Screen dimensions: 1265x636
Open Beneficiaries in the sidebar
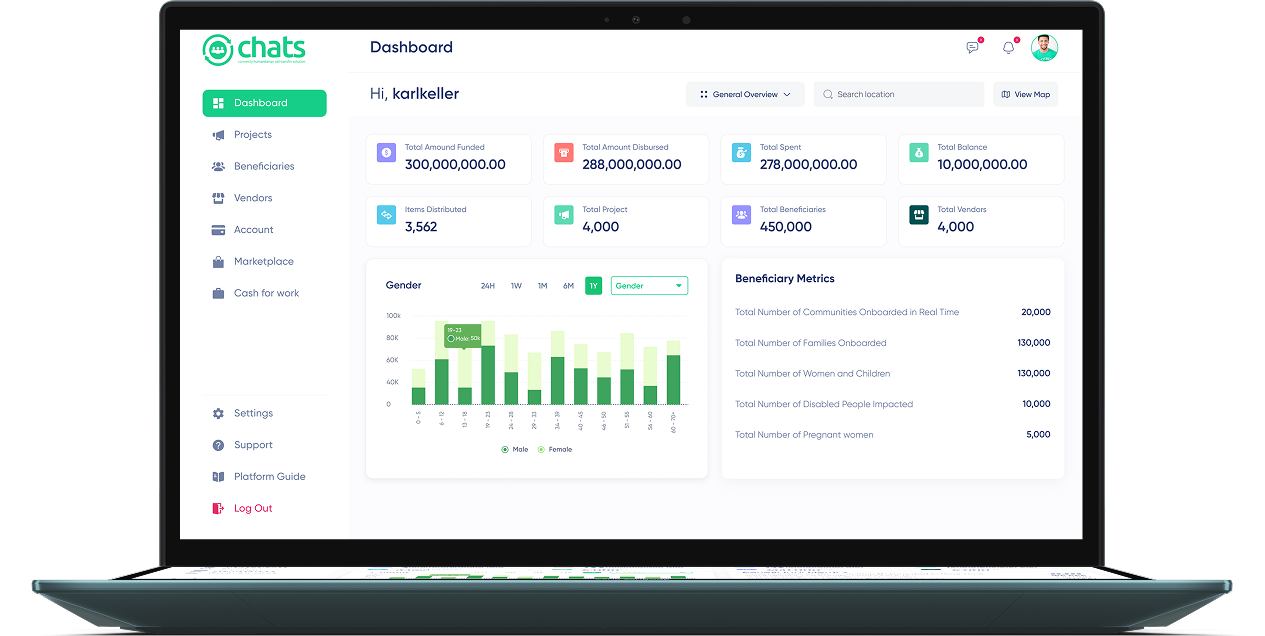[x=264, y=166]
